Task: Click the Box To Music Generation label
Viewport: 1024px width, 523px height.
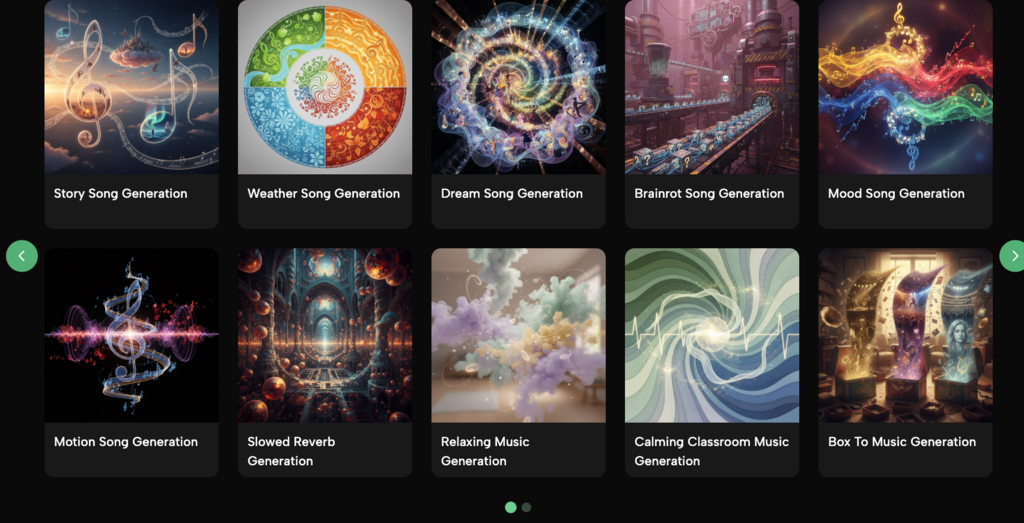Action: click(x=902, y=441)
